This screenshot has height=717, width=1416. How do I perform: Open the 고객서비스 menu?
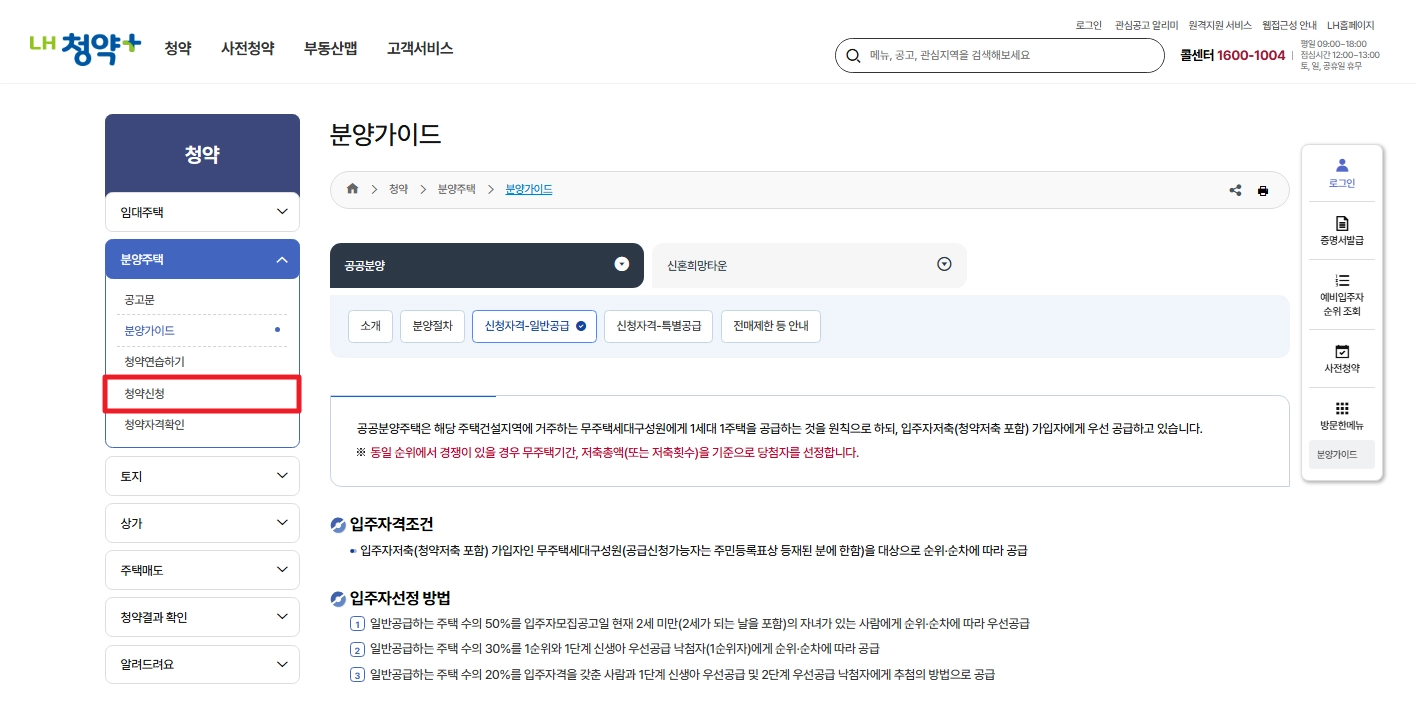(419, 47)
